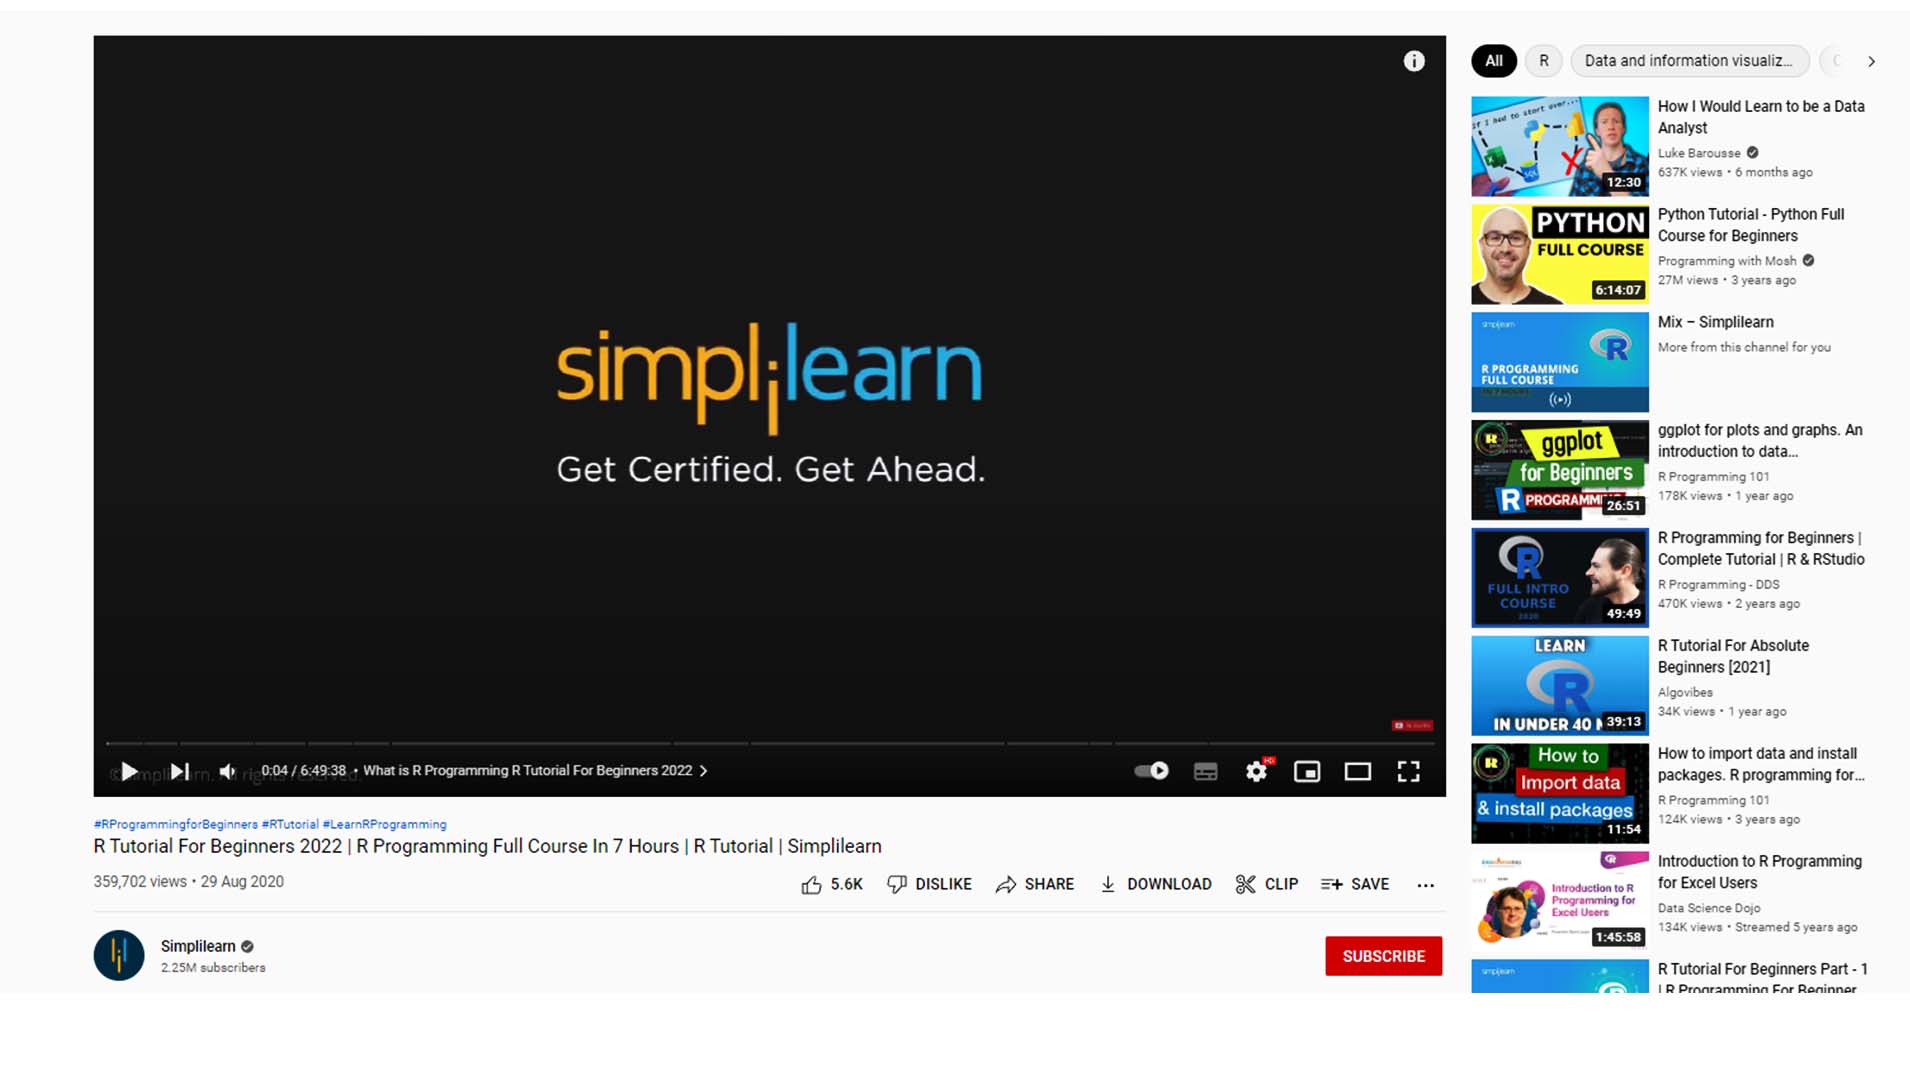
Task: Open more actions three-dot menu
Action: [1425, 884]
